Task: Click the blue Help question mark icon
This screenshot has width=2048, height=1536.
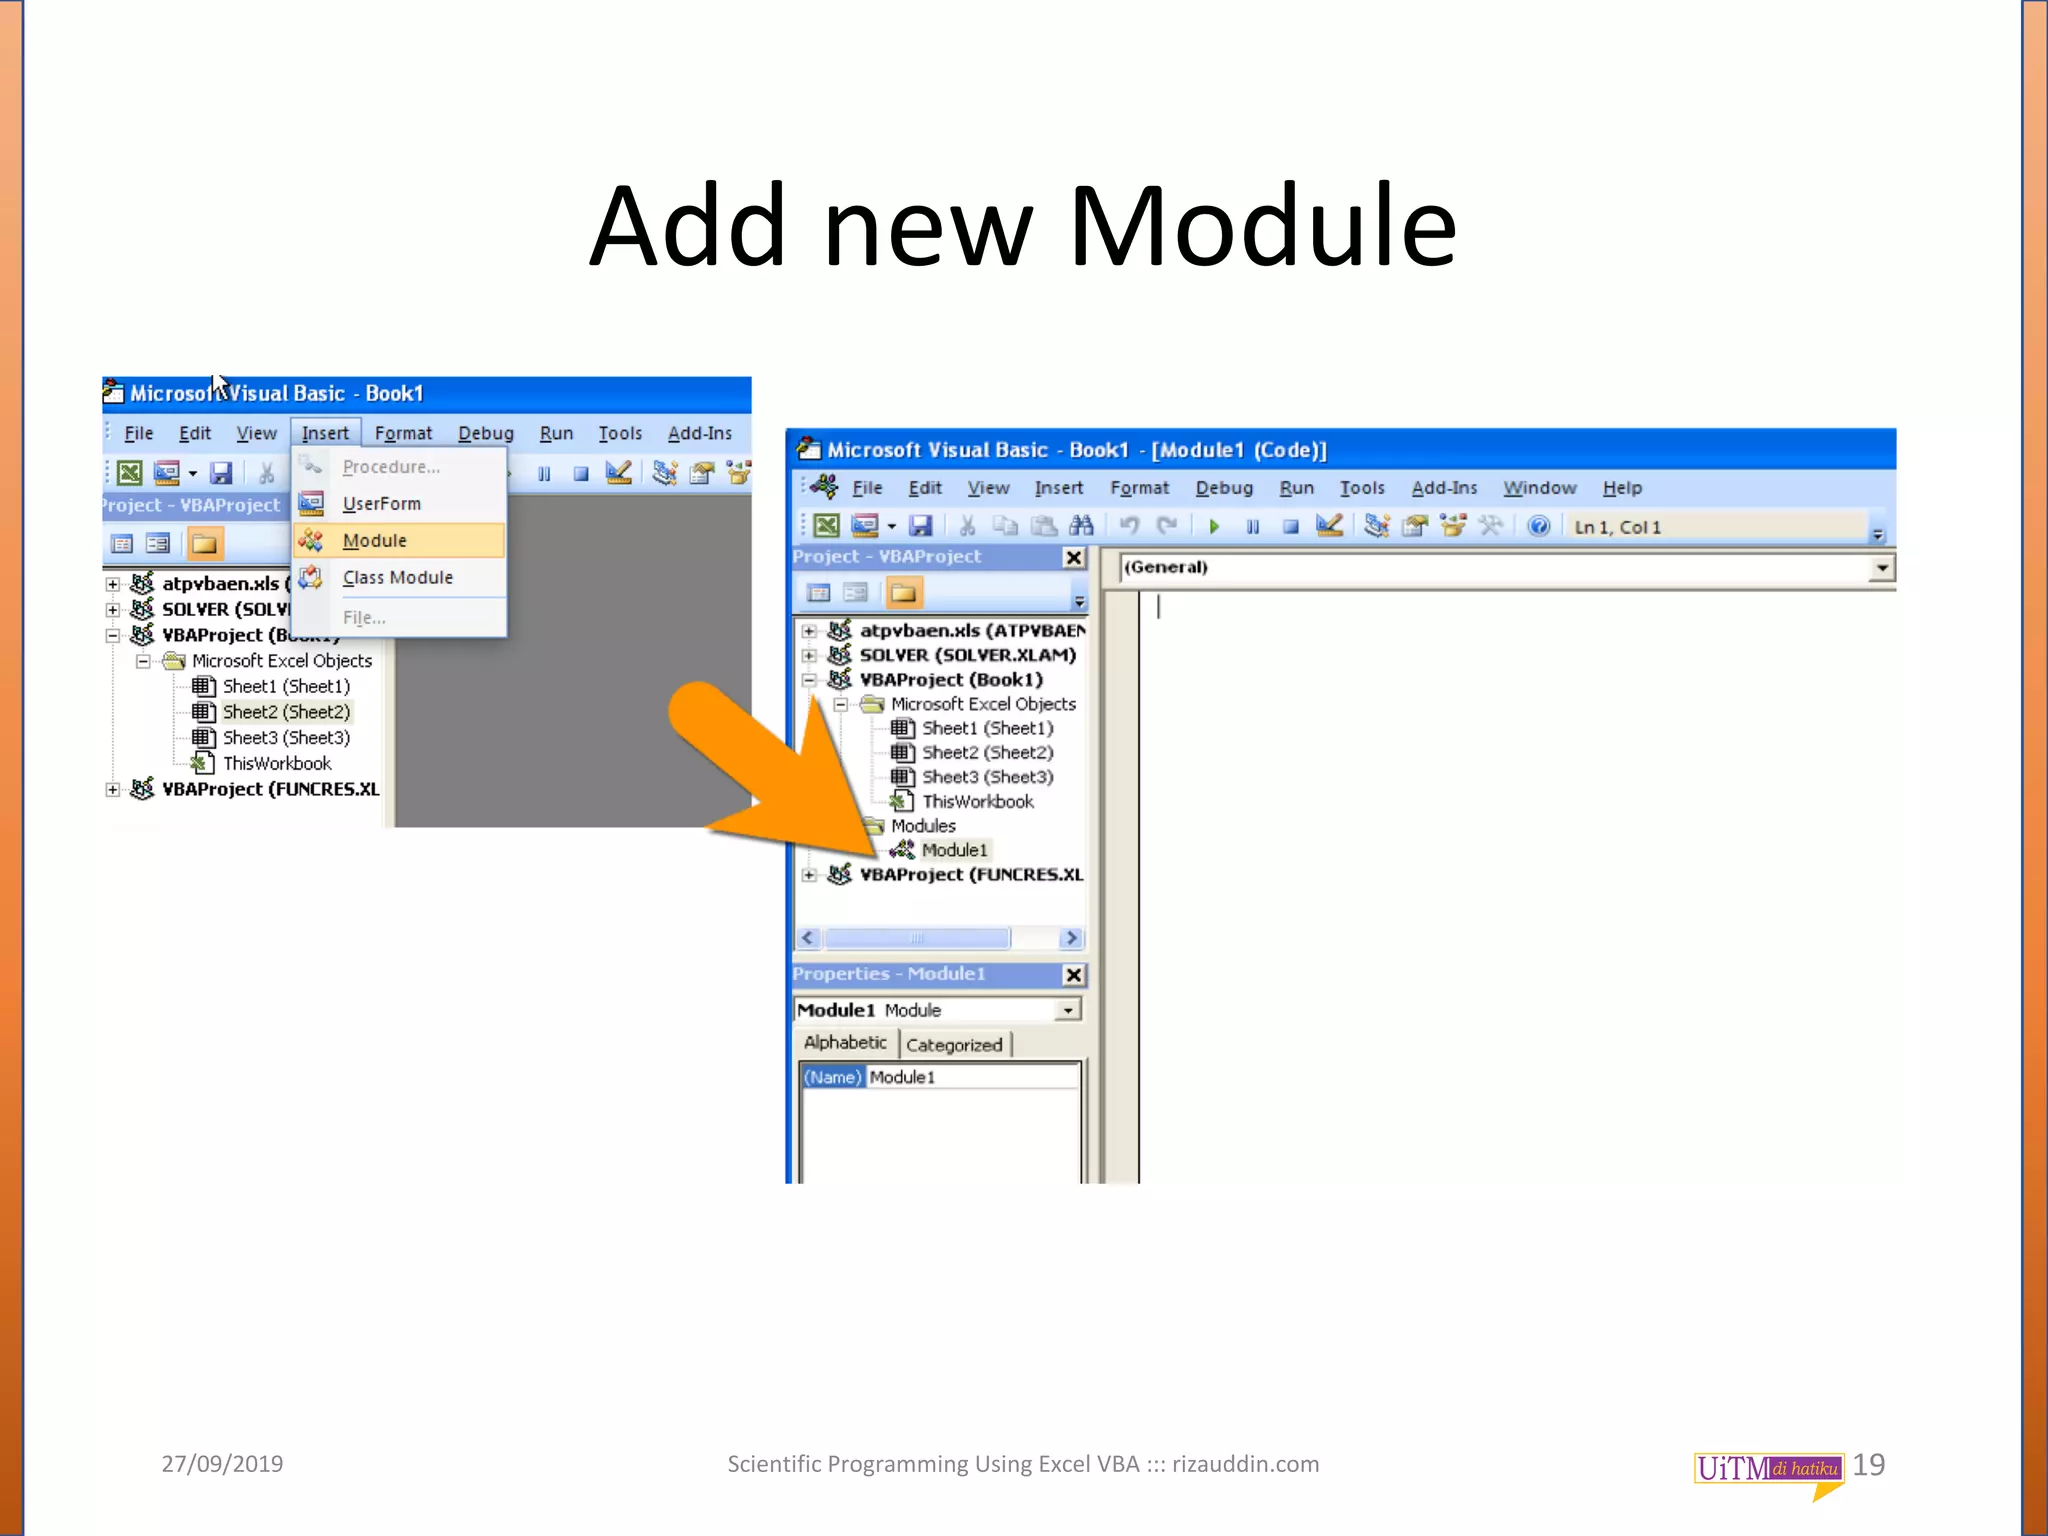Action: (1539, 526)
